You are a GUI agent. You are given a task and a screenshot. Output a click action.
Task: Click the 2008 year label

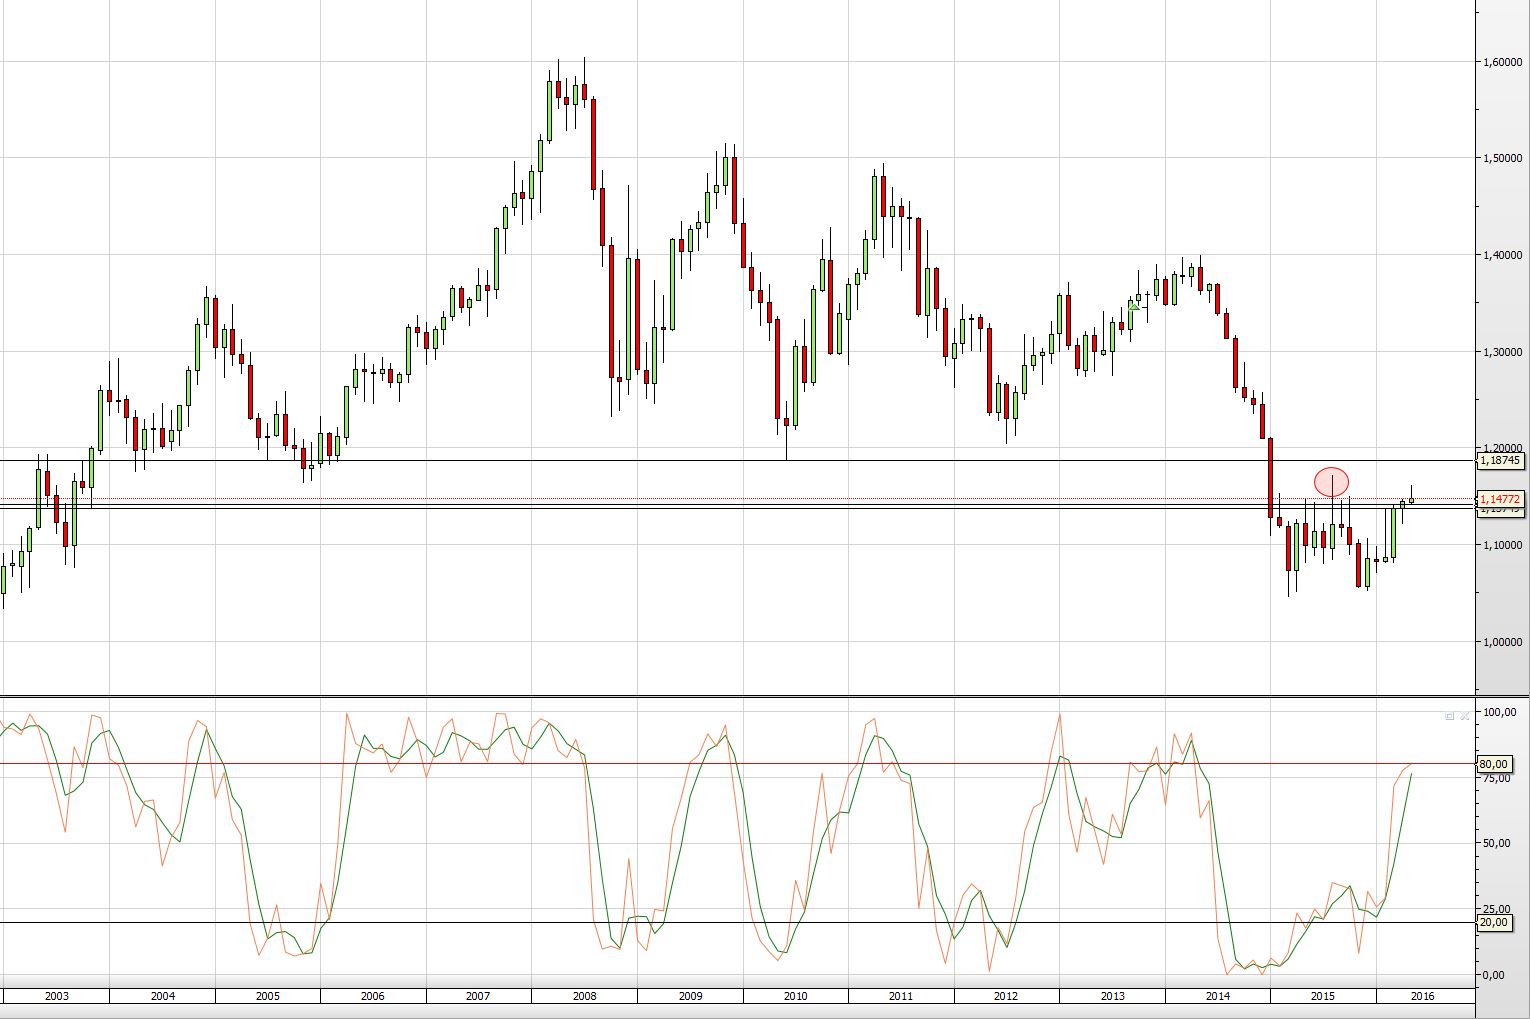tap(584, 996)
